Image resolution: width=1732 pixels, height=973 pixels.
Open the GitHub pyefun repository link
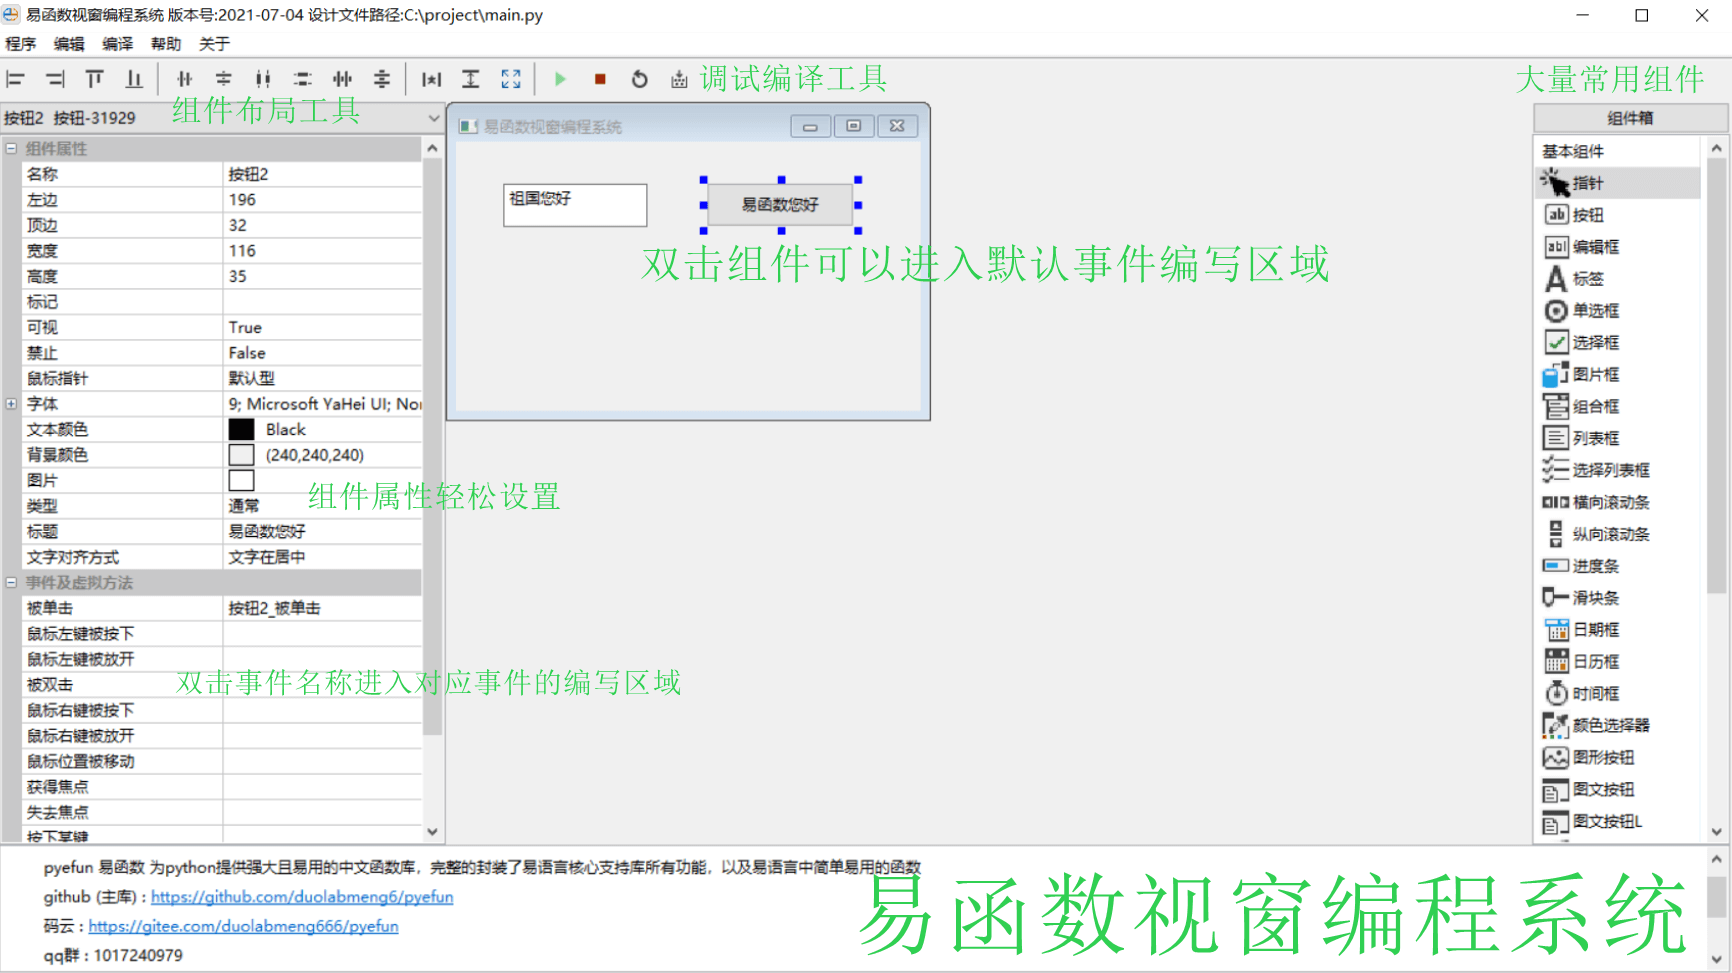302,897
